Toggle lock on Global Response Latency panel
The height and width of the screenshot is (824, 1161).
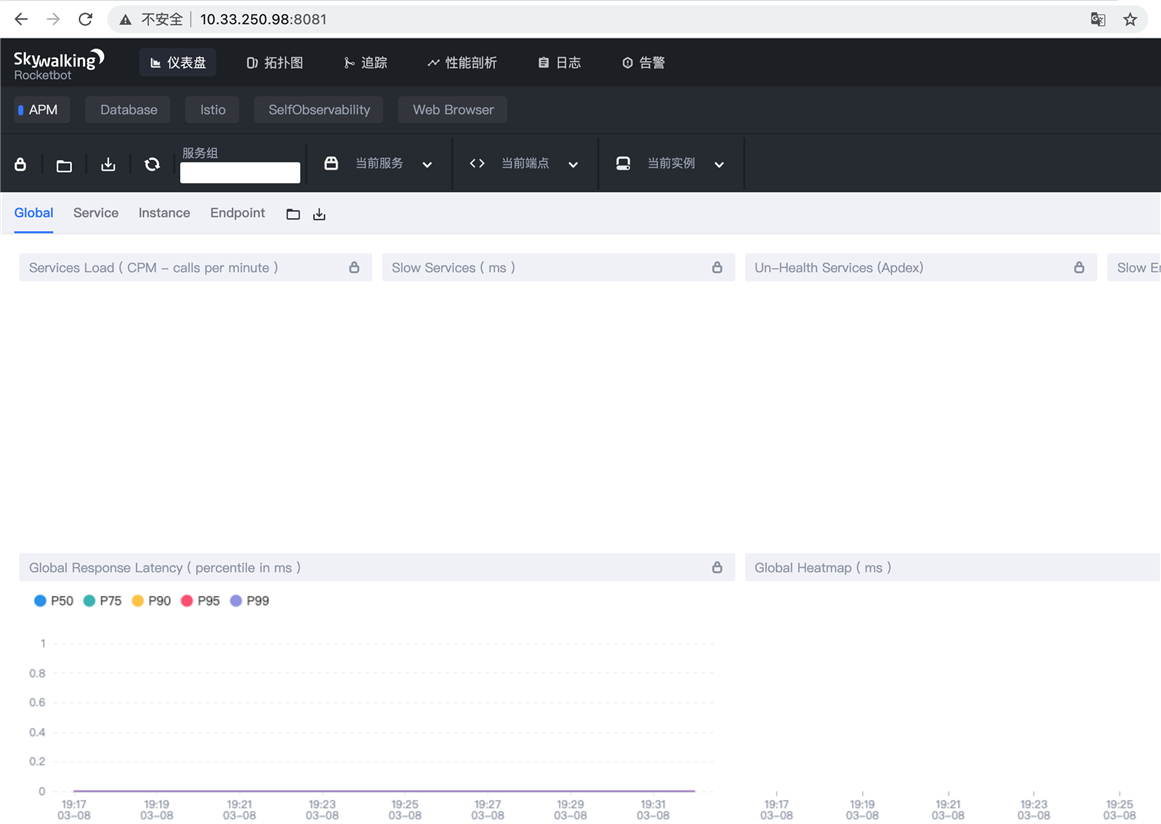pyautogui.click(x=717, y=568)
